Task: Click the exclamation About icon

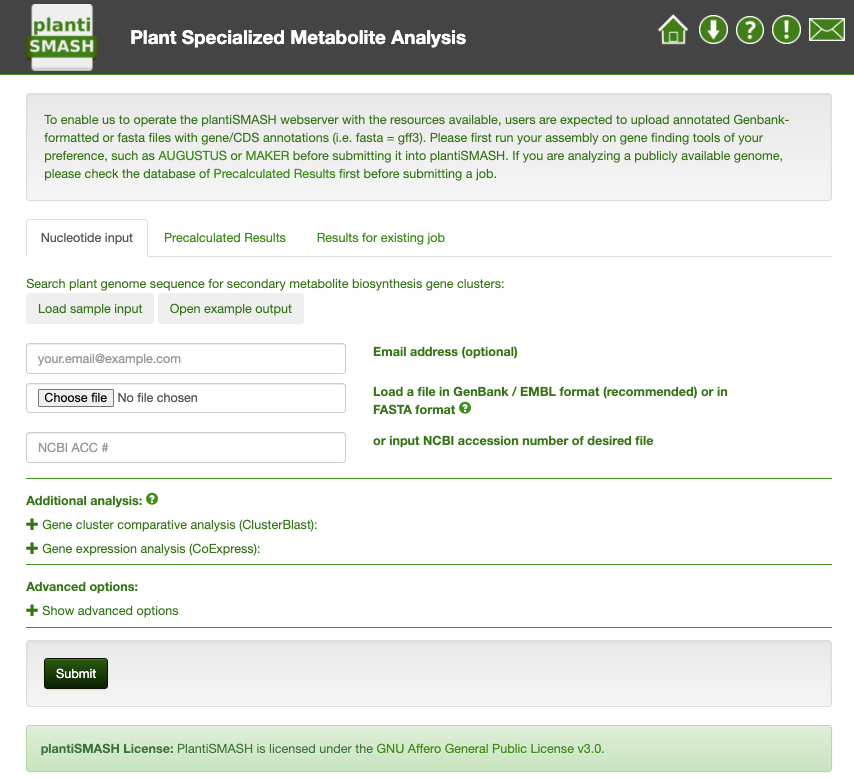Action: pyautogui.click(x=786, y=29)
